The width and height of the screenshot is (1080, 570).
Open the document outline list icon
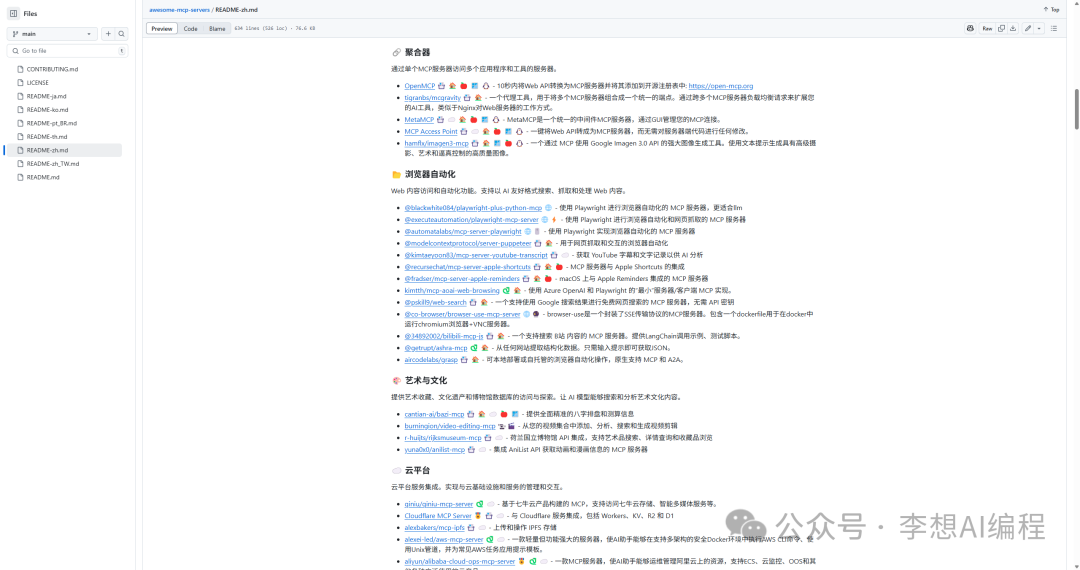pos(1054,28)
